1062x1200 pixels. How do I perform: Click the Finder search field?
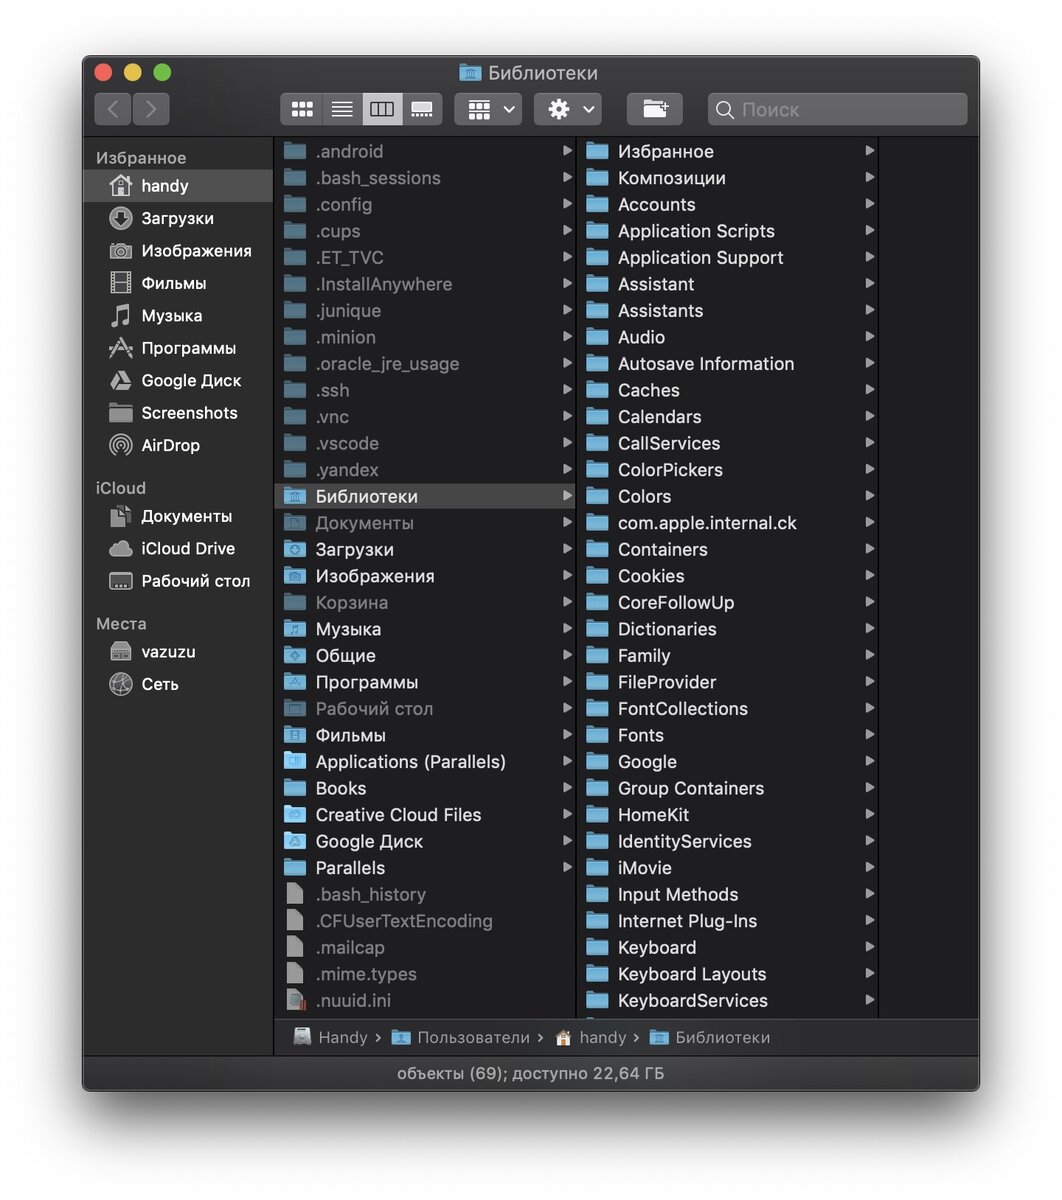coord(838,109)
